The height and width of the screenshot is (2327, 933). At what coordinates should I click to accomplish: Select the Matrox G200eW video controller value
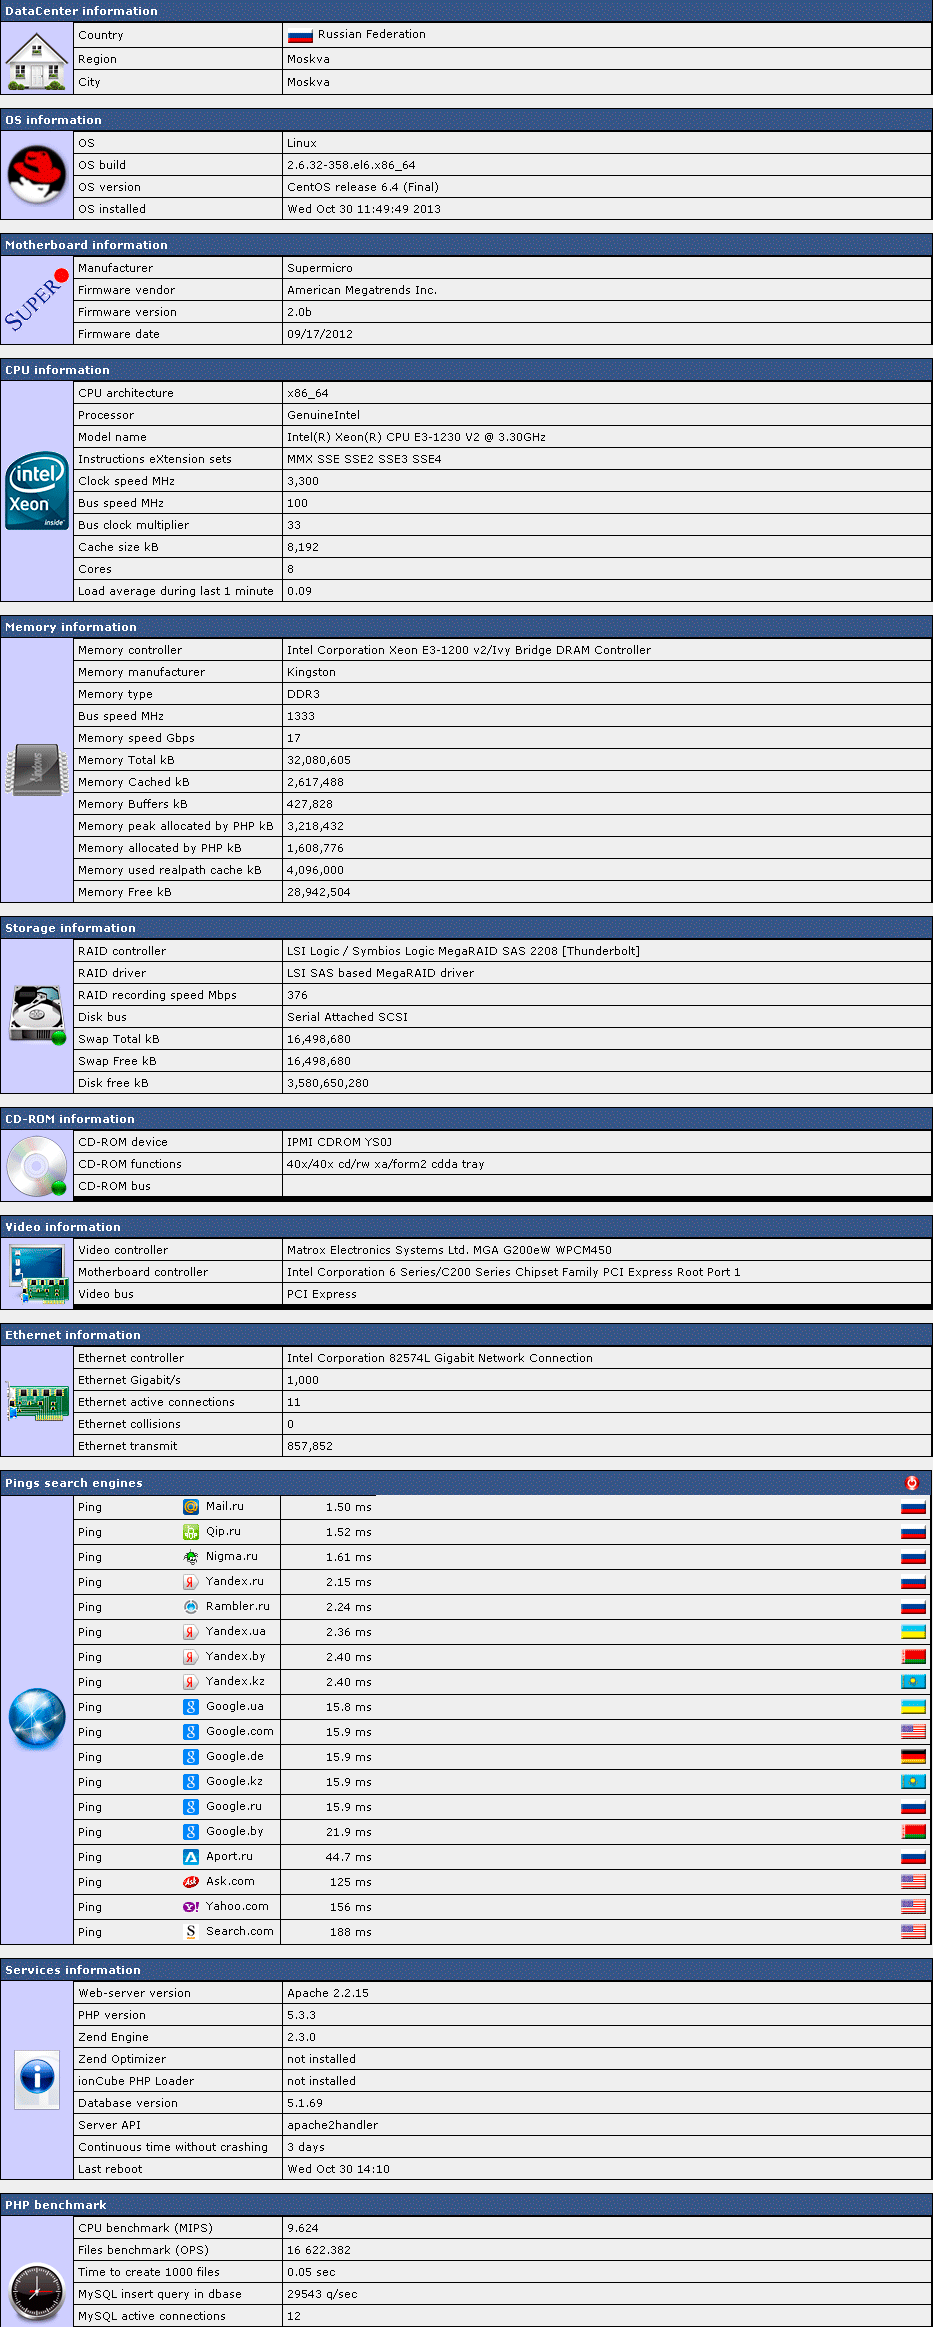(x=449, y=1250)
